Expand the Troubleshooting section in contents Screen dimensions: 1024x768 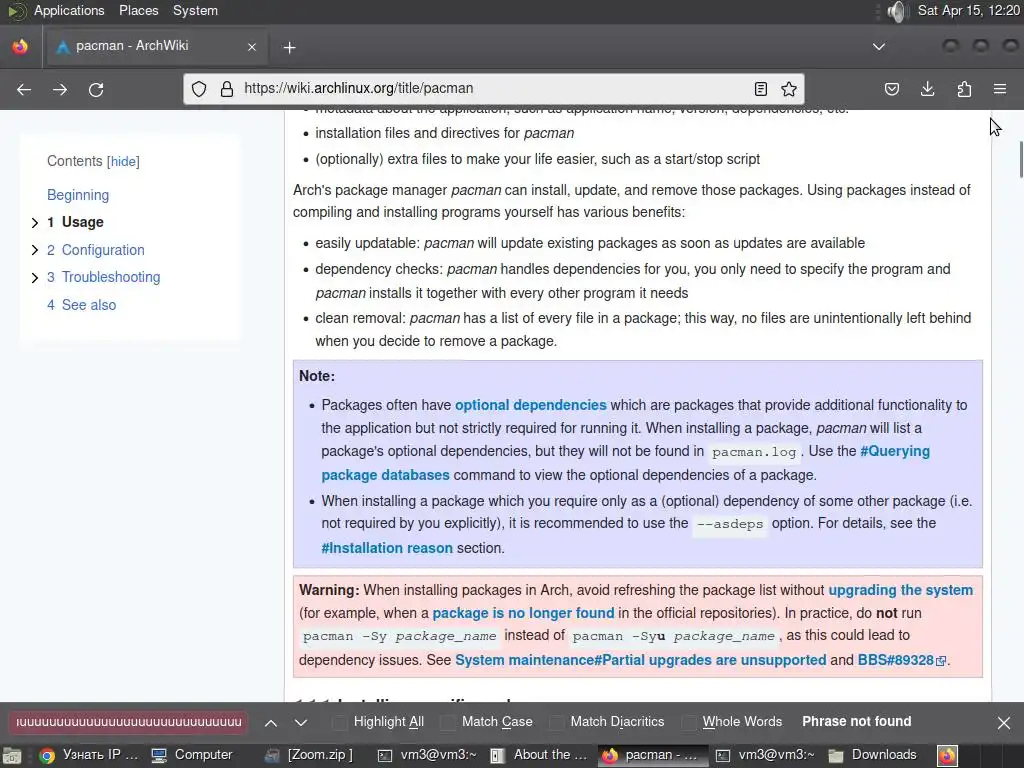pyautogui.click(x=35, y=278)
